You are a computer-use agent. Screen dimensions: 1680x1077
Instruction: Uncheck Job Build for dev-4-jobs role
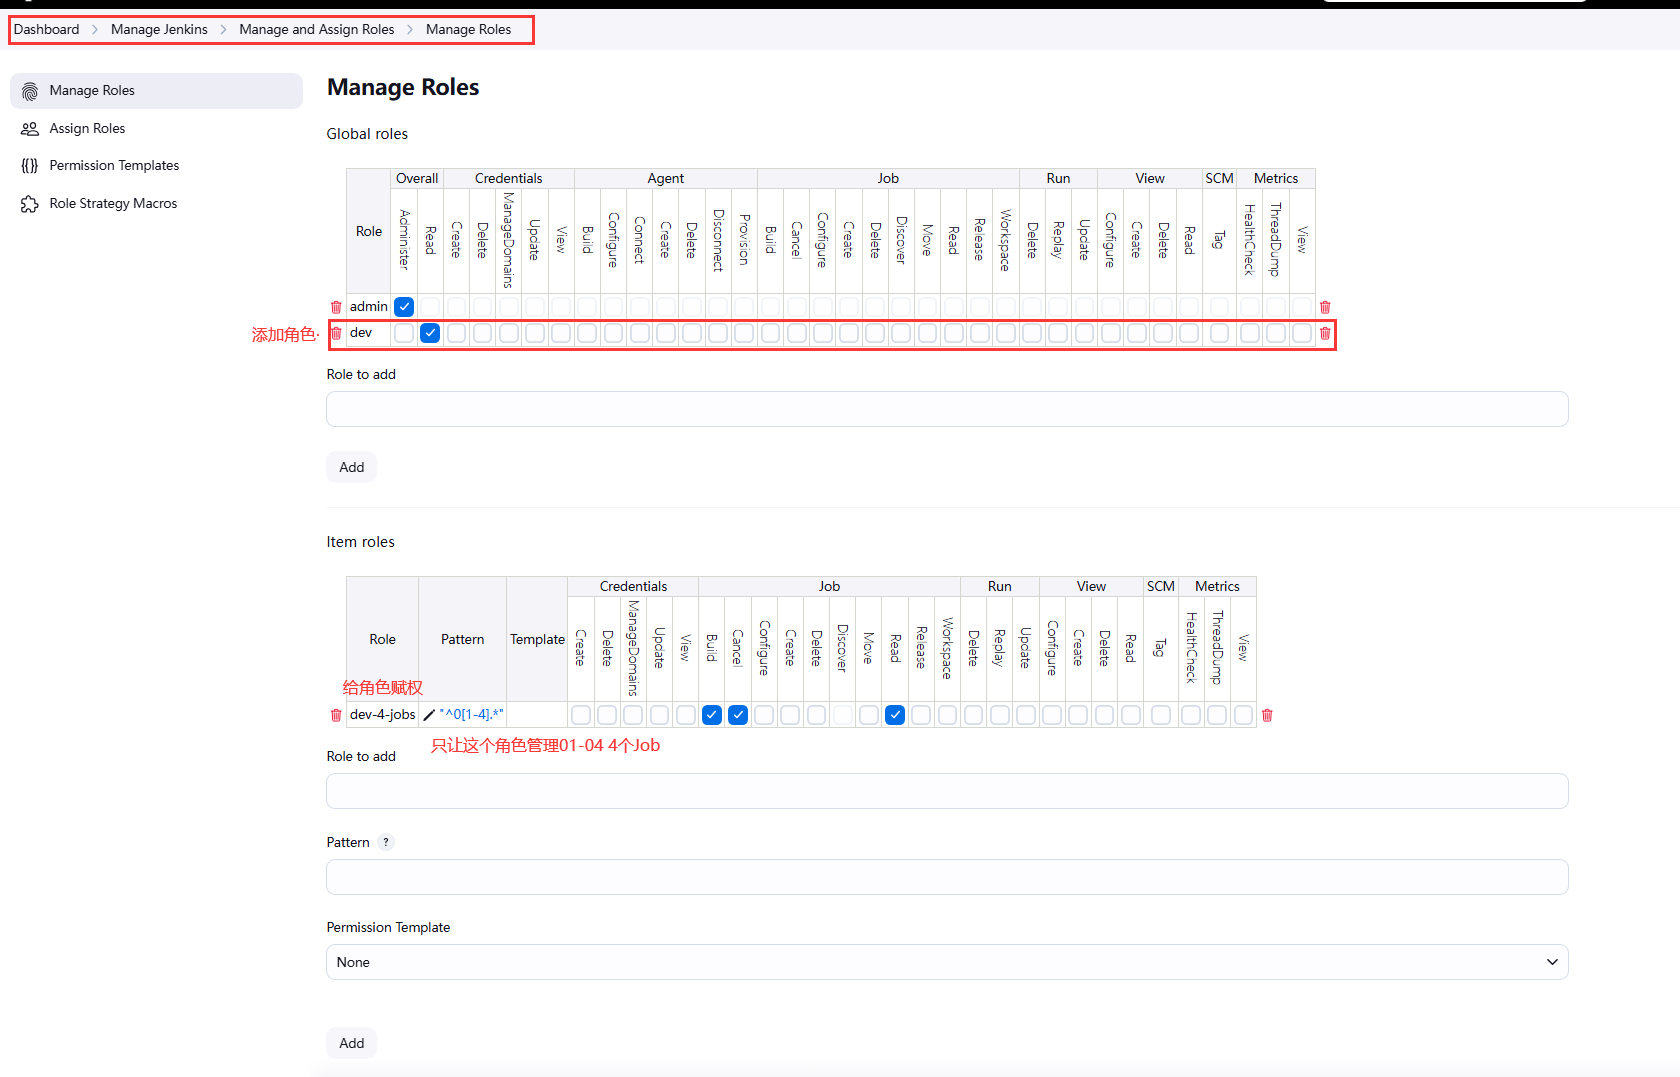coord(712,715)
